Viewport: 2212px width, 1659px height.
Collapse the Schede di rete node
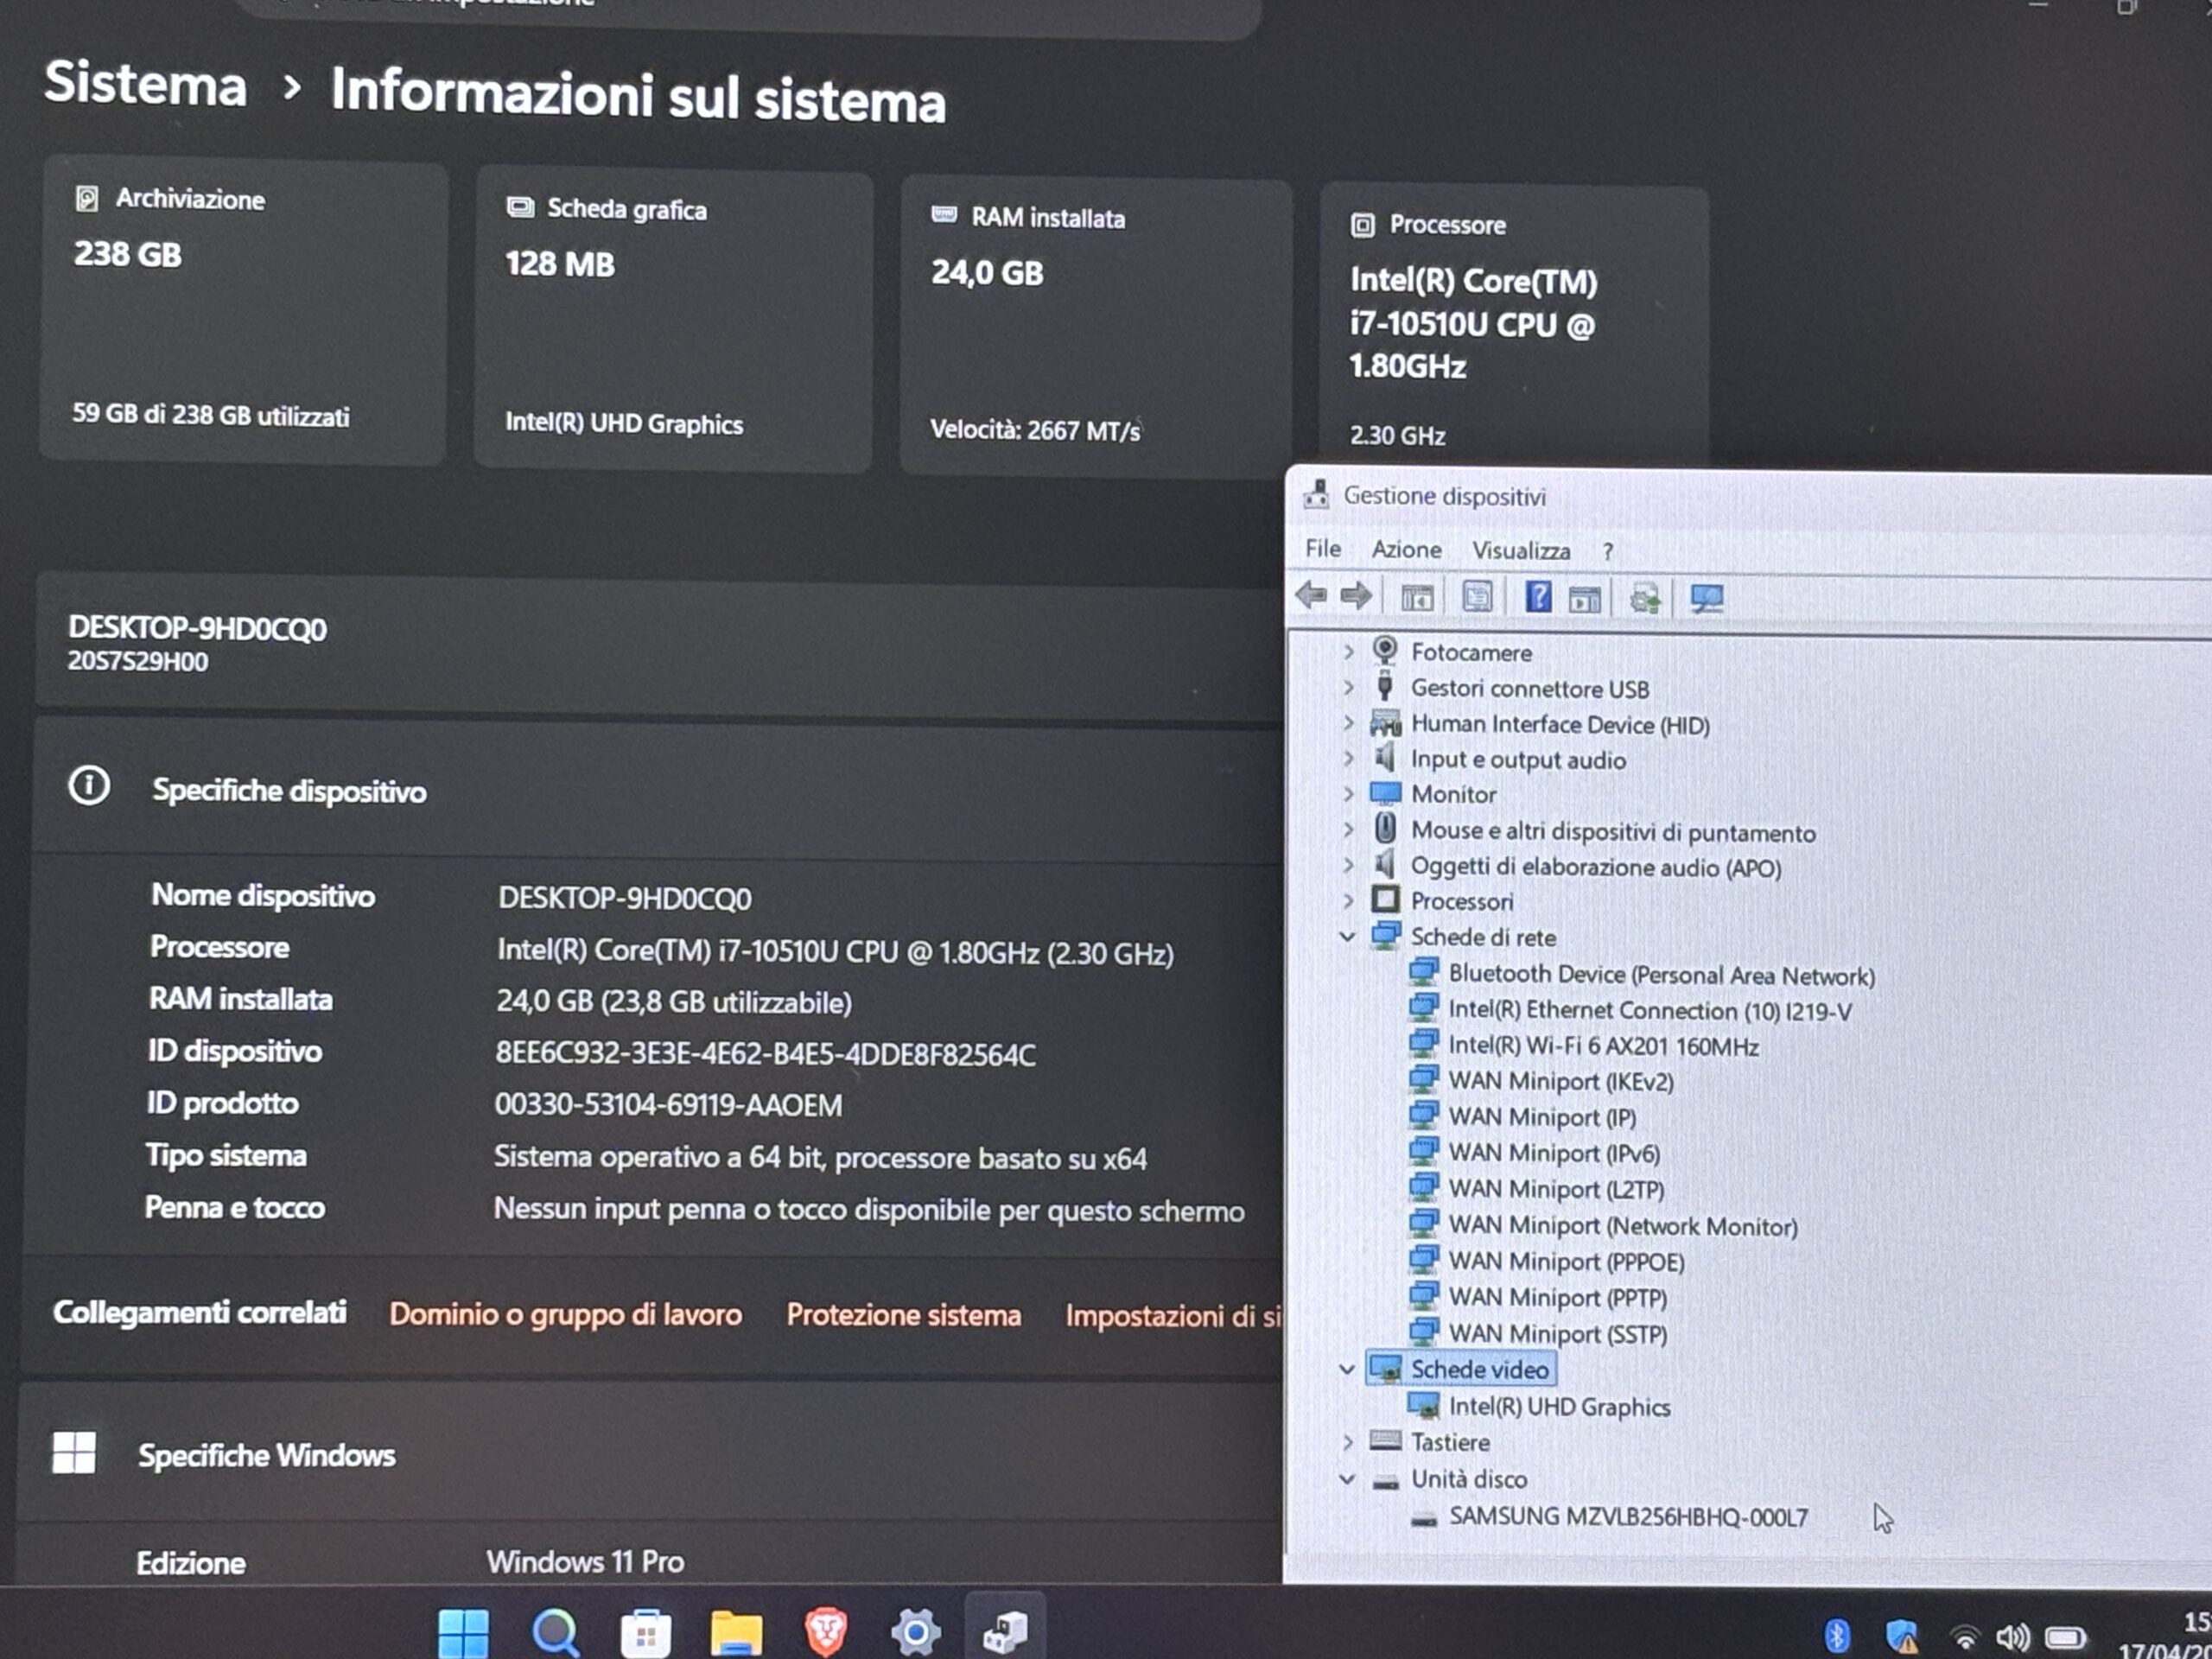[x=1347, y=937]
